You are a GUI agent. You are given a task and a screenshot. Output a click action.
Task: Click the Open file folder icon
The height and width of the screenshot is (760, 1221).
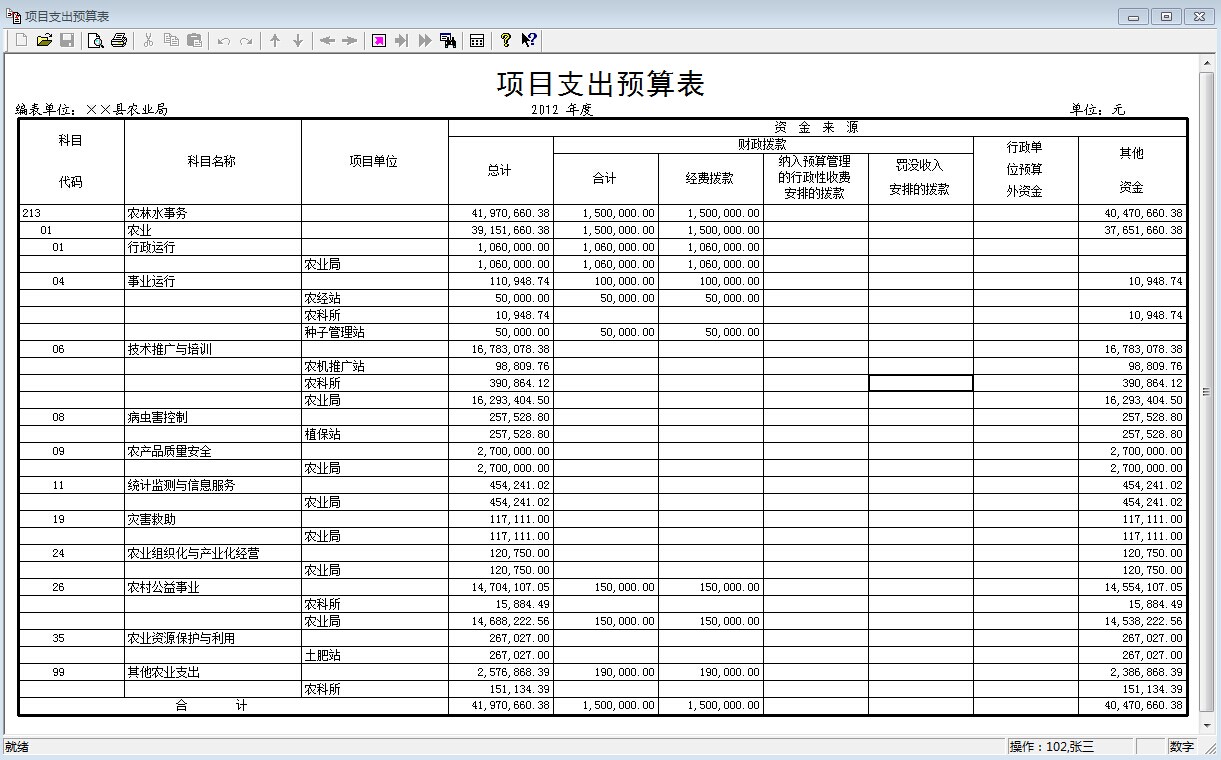tap(44, 40)
